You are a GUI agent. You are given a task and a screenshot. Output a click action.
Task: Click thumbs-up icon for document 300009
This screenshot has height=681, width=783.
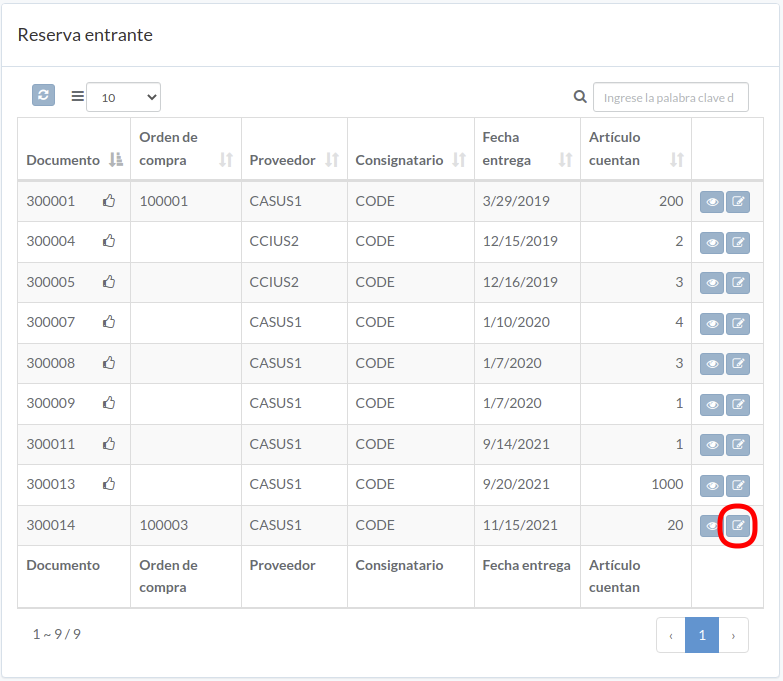click(109, 402)
